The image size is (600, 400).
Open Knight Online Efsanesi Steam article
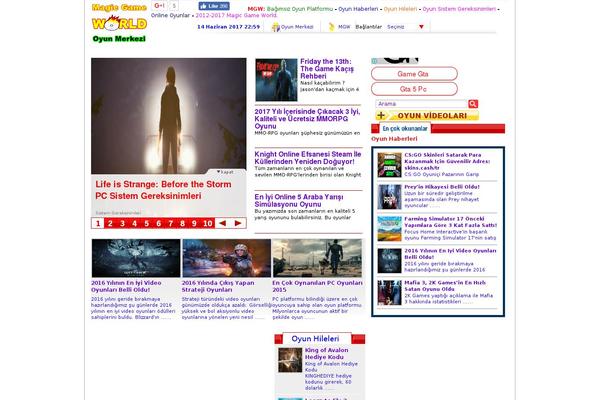click(x=308, y=158)
